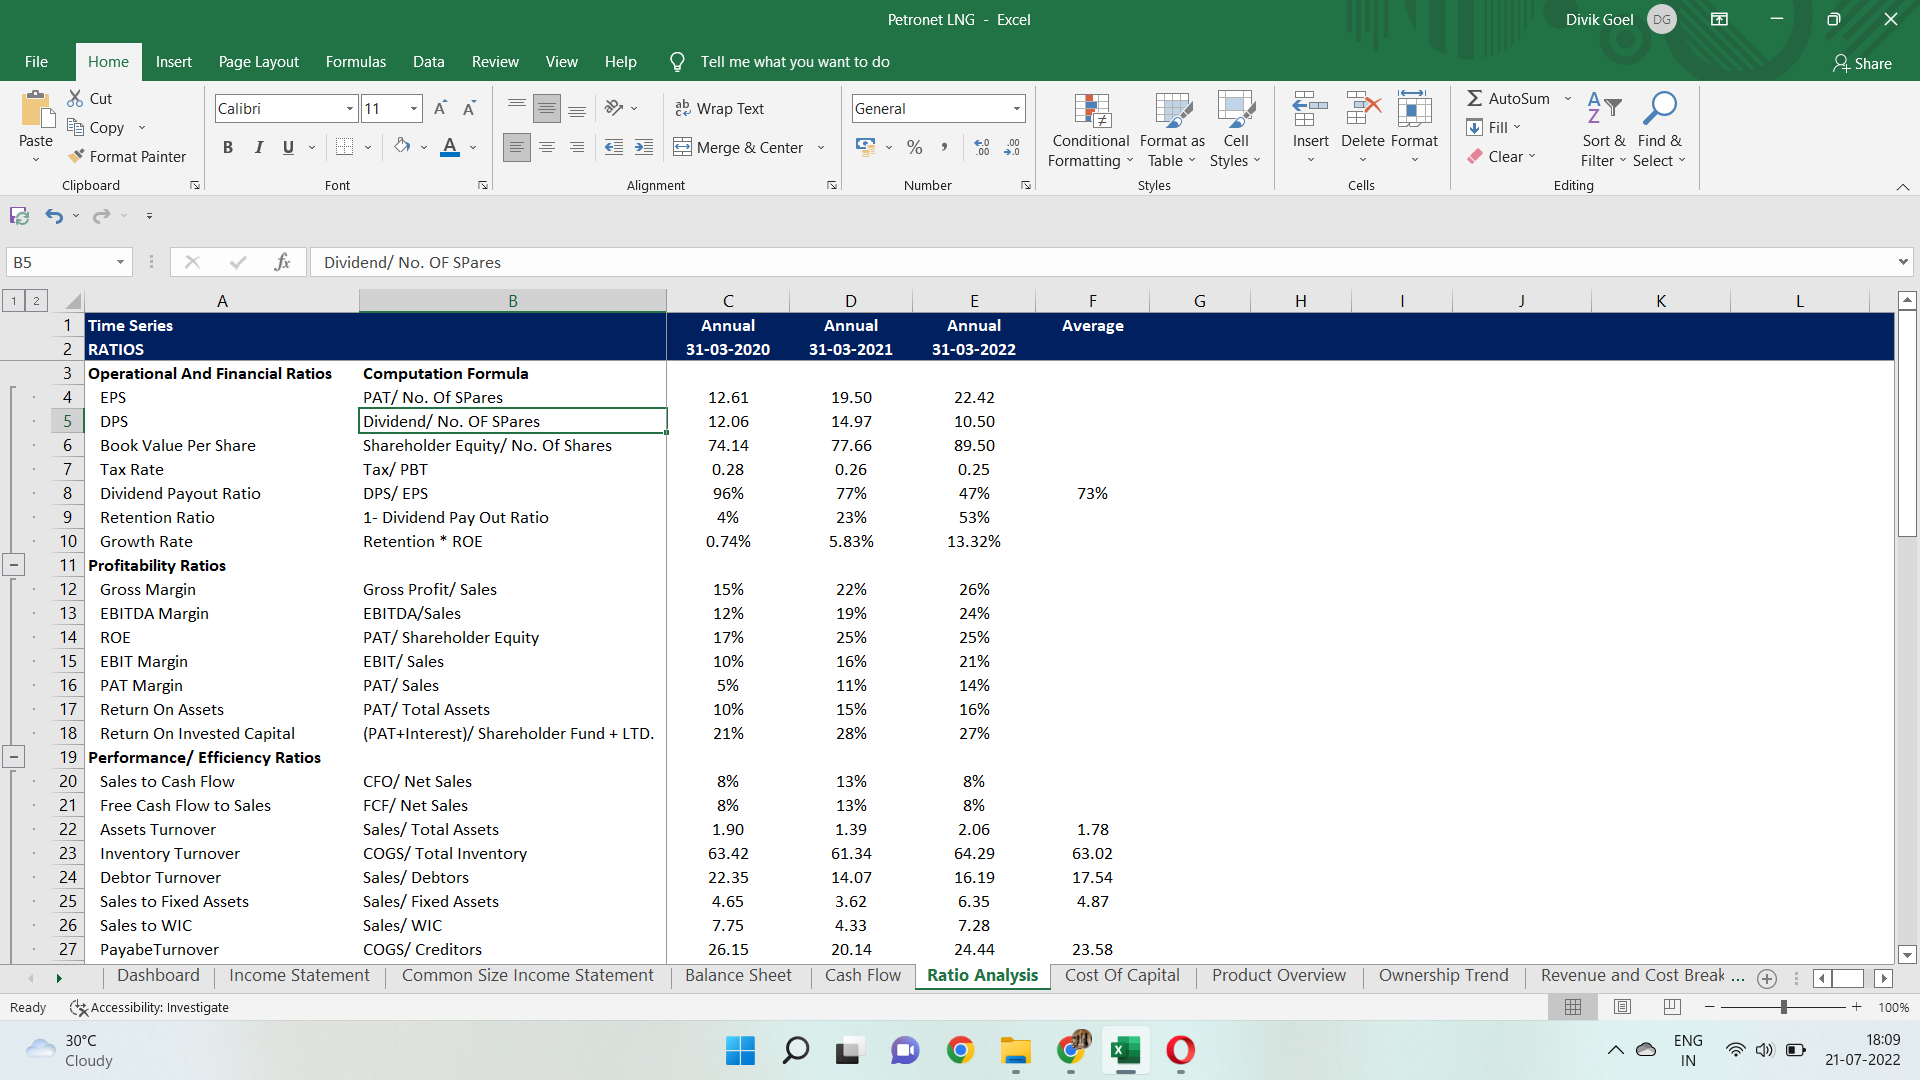Open the font name Calibri dropdown

coord(350,108)
